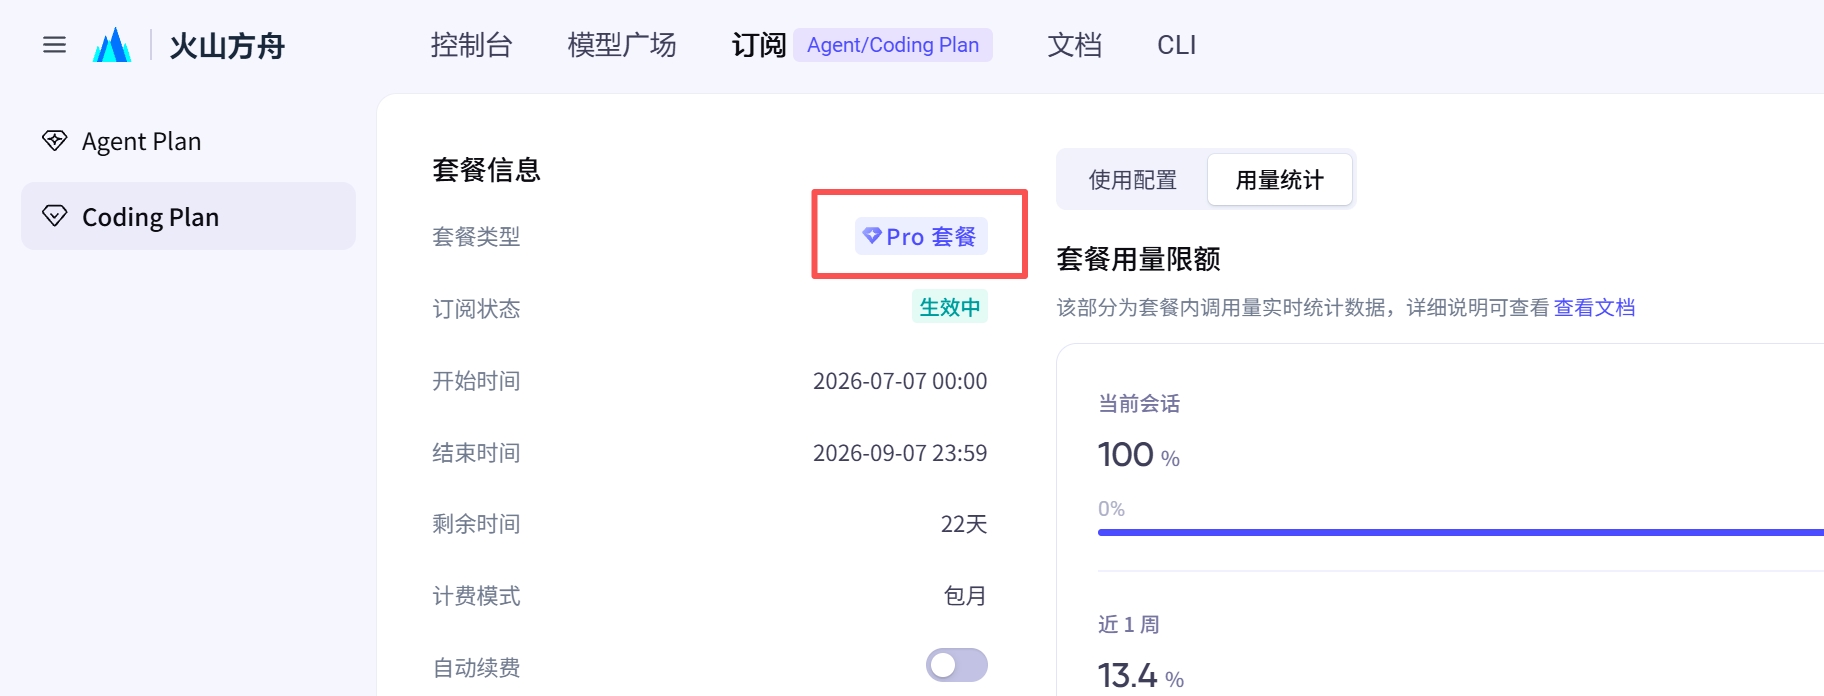
Task: Select the 订阅 navigation item
Action: 759,45
